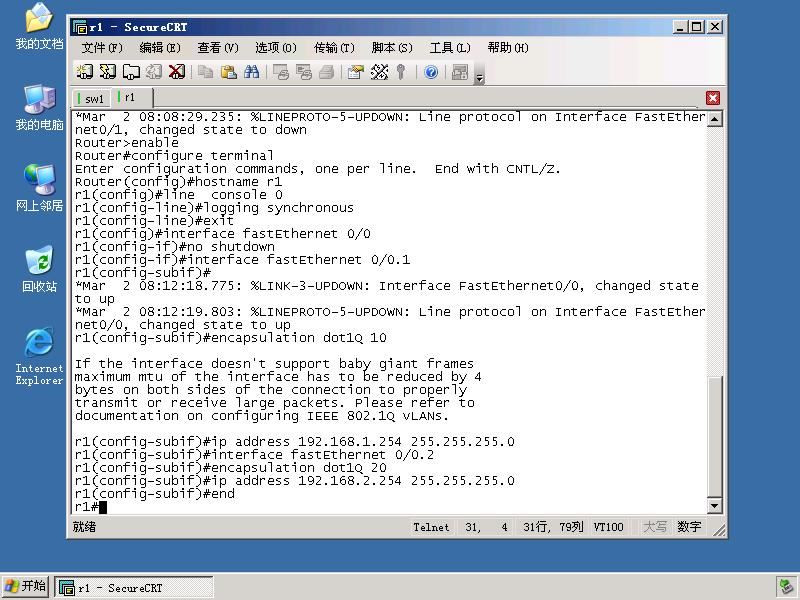Screen dimensions: 800x600
Task: Select 我的电脑 desktop icon
Action: 39,108
